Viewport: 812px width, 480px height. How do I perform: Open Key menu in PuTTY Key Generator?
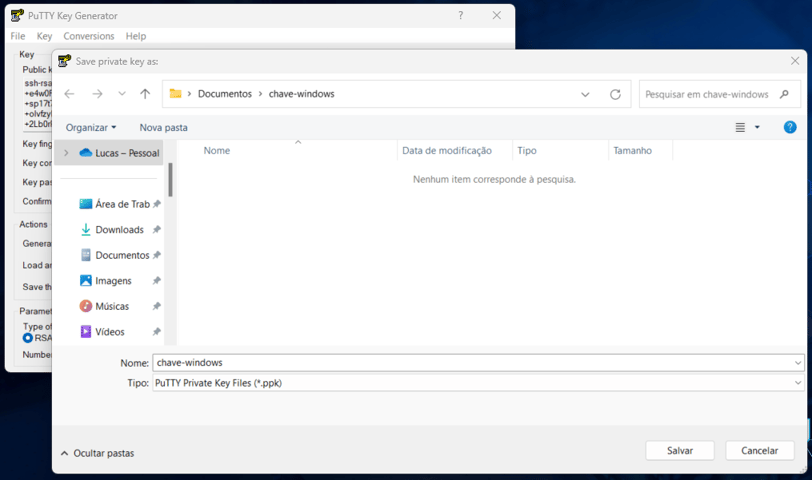click(44, 36)
